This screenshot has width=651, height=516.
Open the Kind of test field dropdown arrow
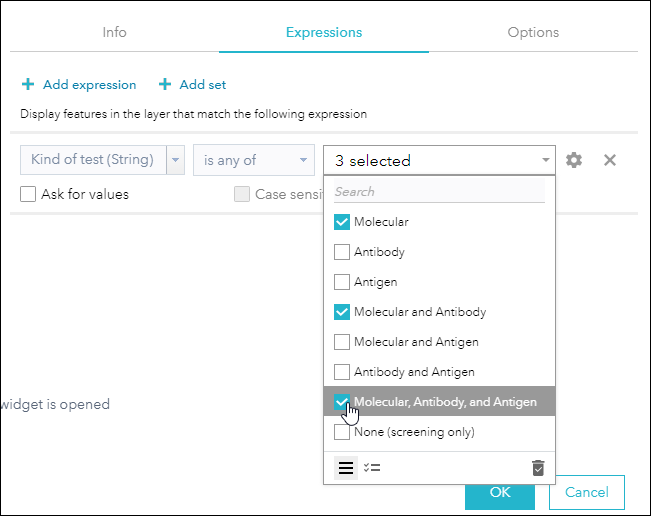[176, 160]
